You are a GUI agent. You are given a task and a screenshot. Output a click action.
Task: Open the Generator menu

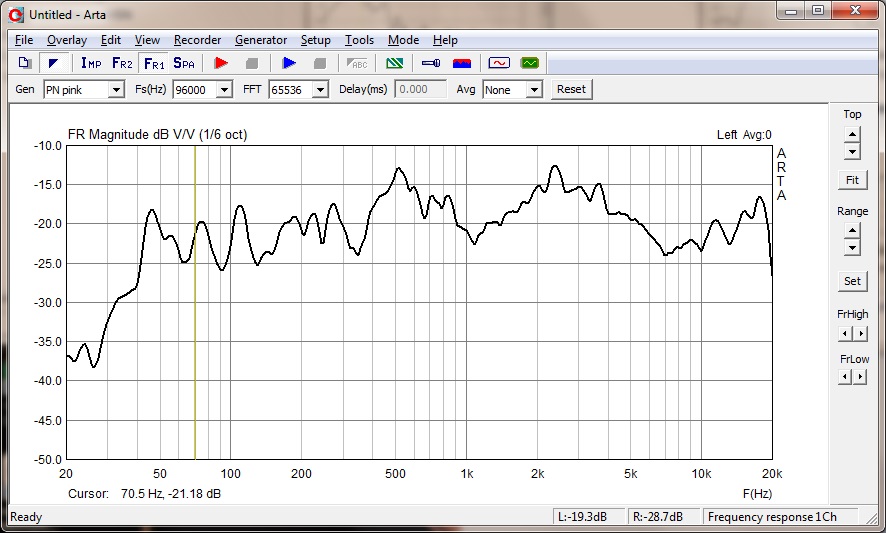coord(261,40)
